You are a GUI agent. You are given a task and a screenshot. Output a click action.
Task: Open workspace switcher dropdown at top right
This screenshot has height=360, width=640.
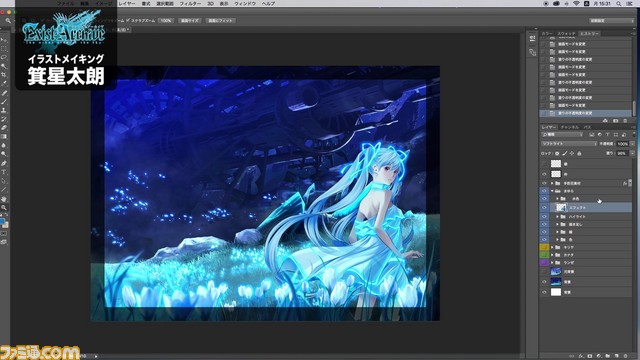coord(611,20)
